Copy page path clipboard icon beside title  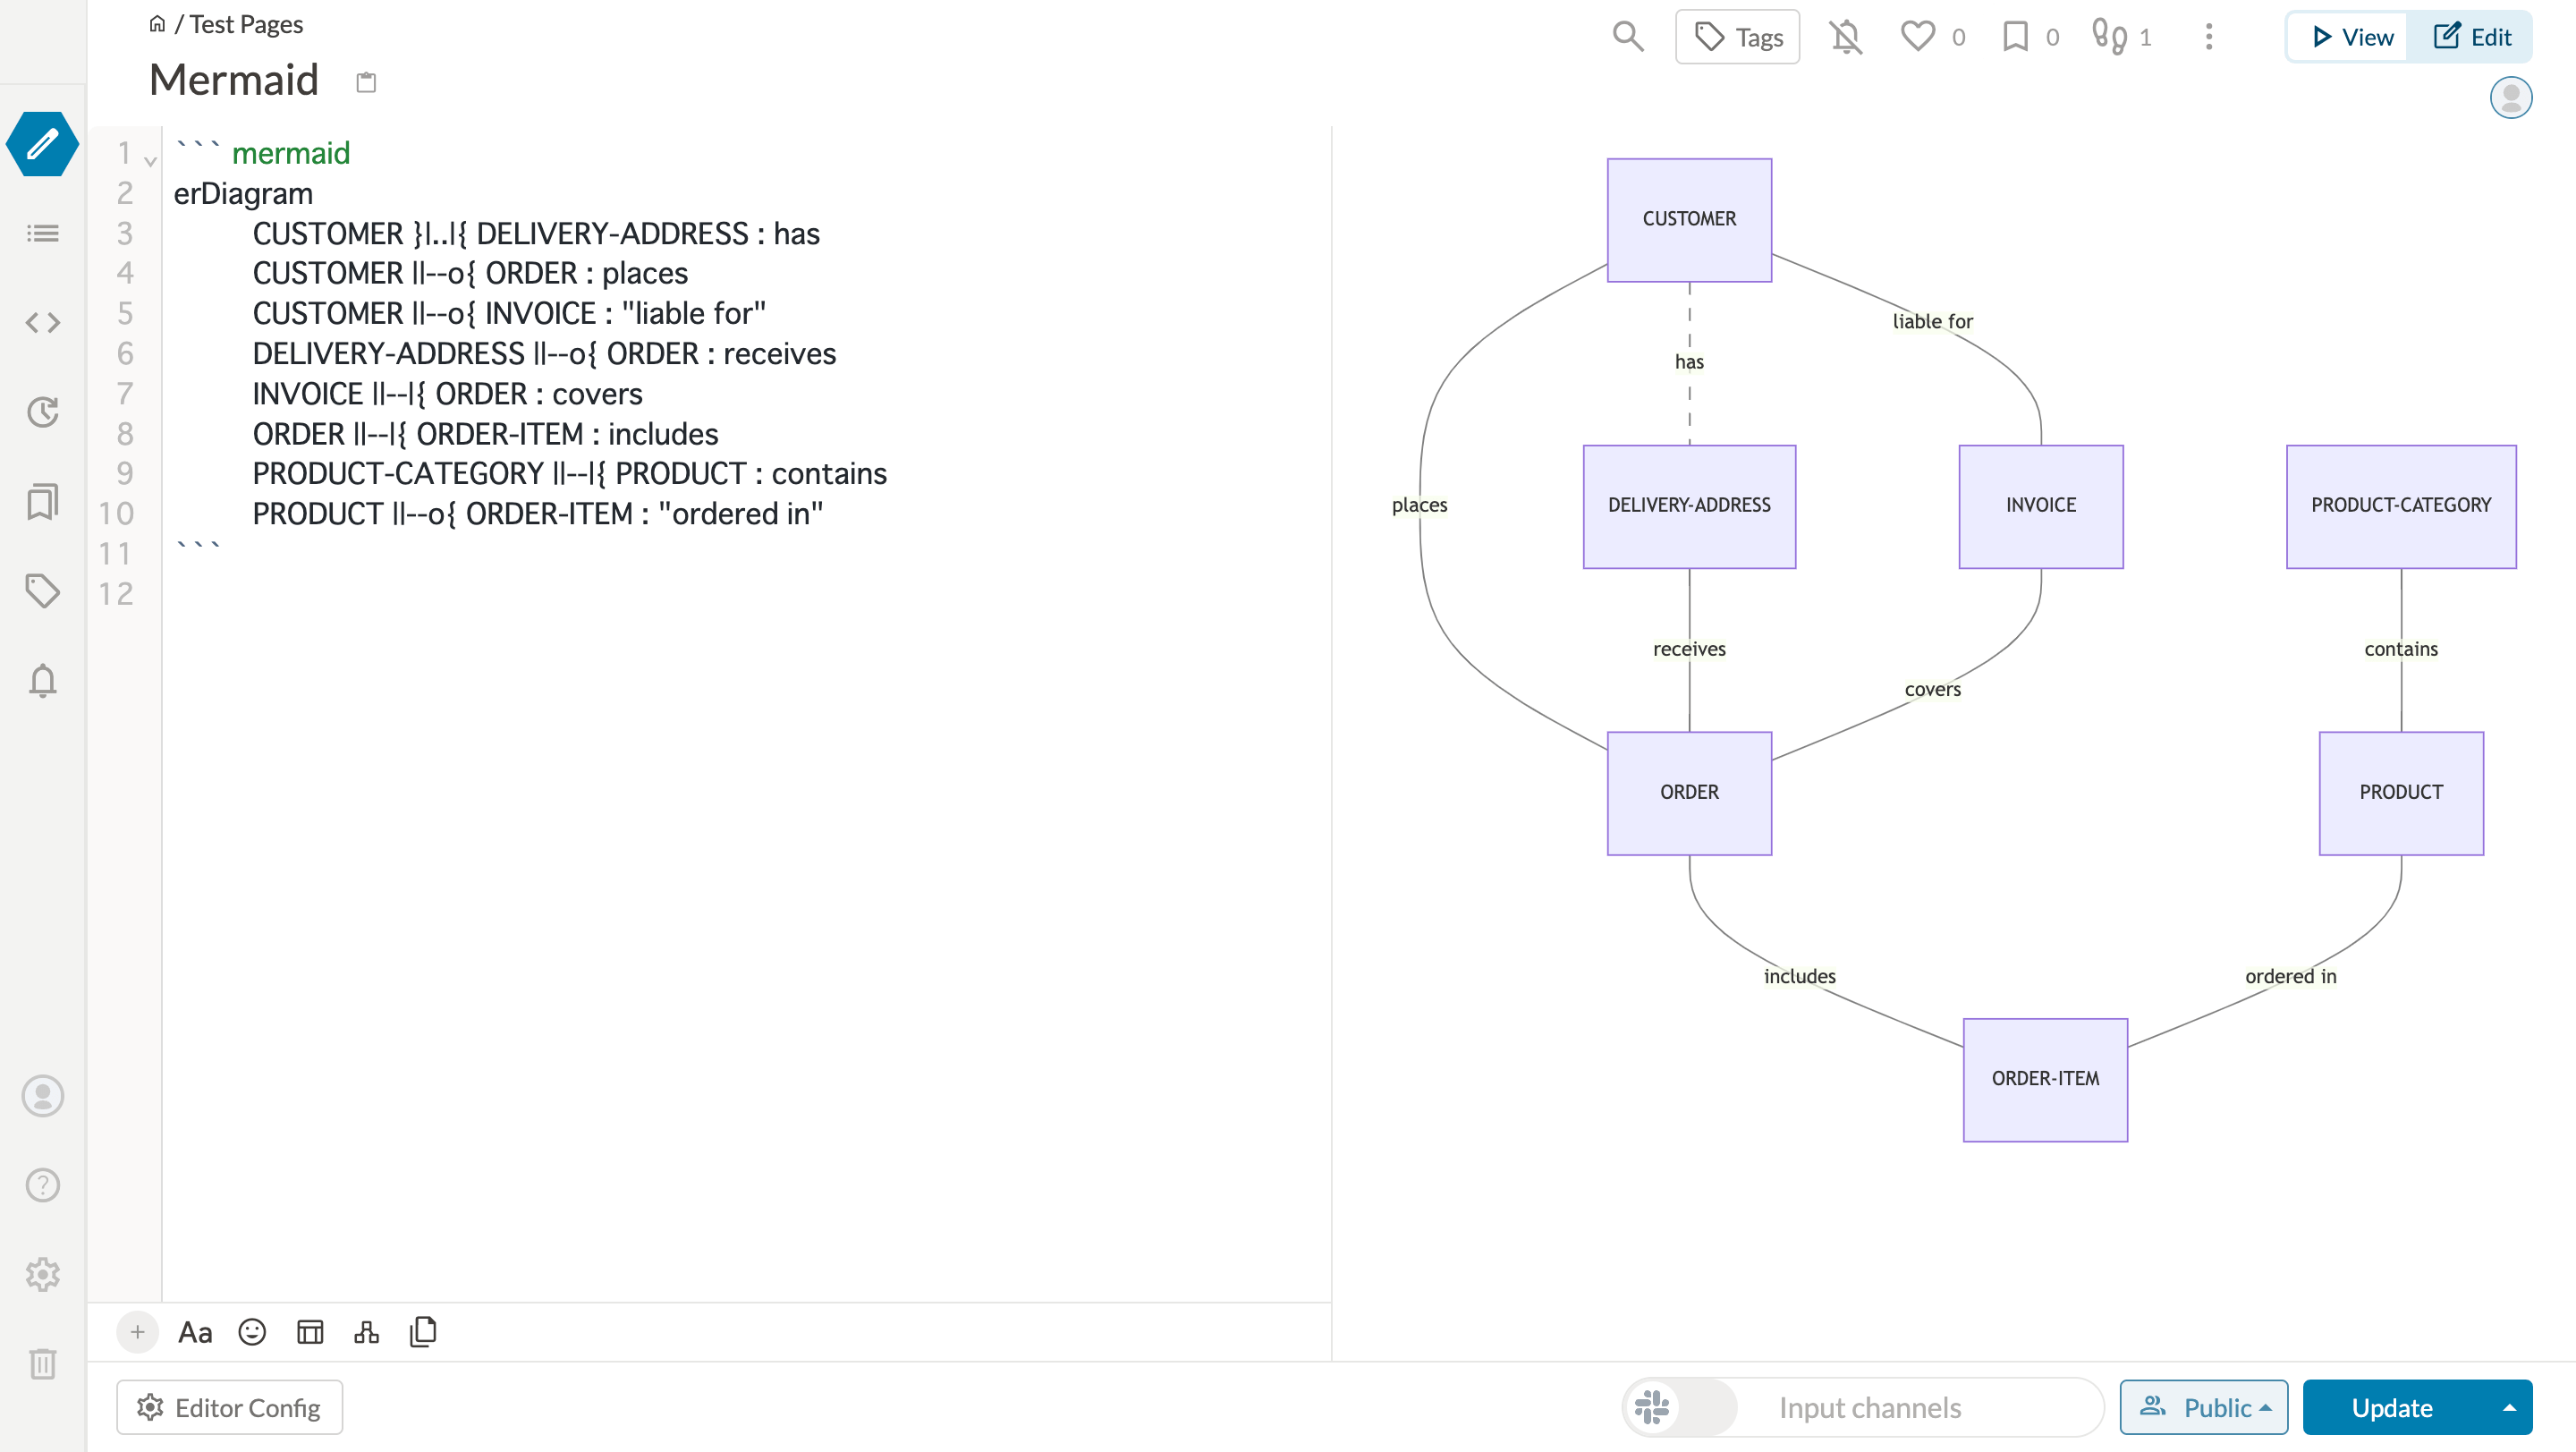click(x=366, y=82)
